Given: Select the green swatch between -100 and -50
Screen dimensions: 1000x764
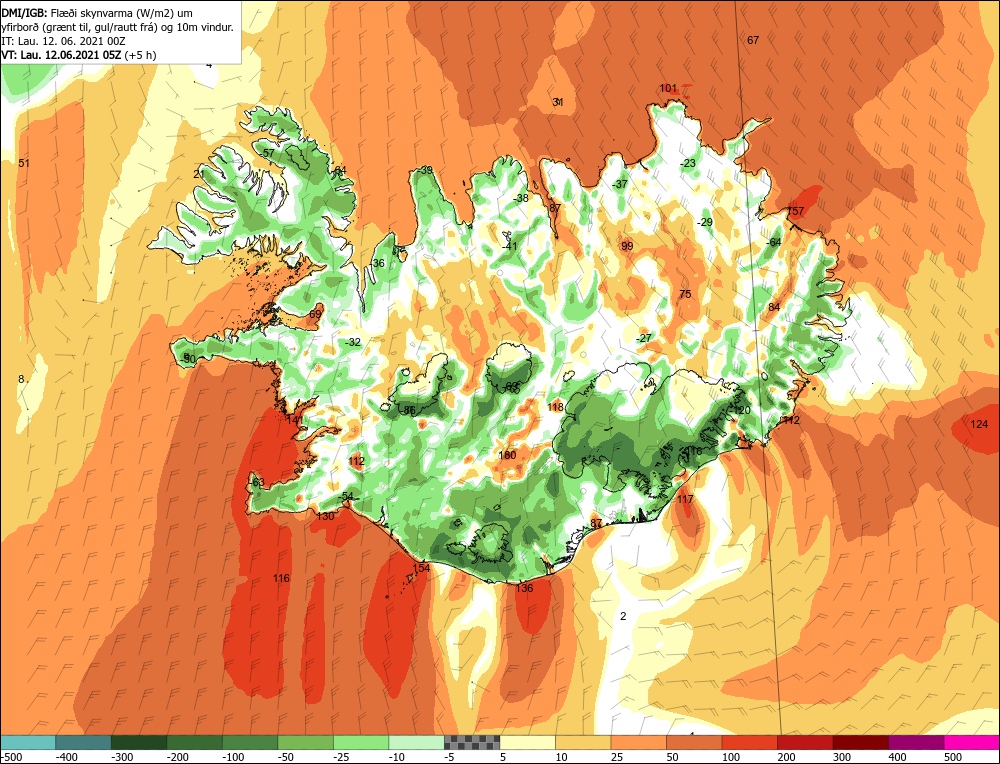Looking at the screenshot, I should 249,742.
